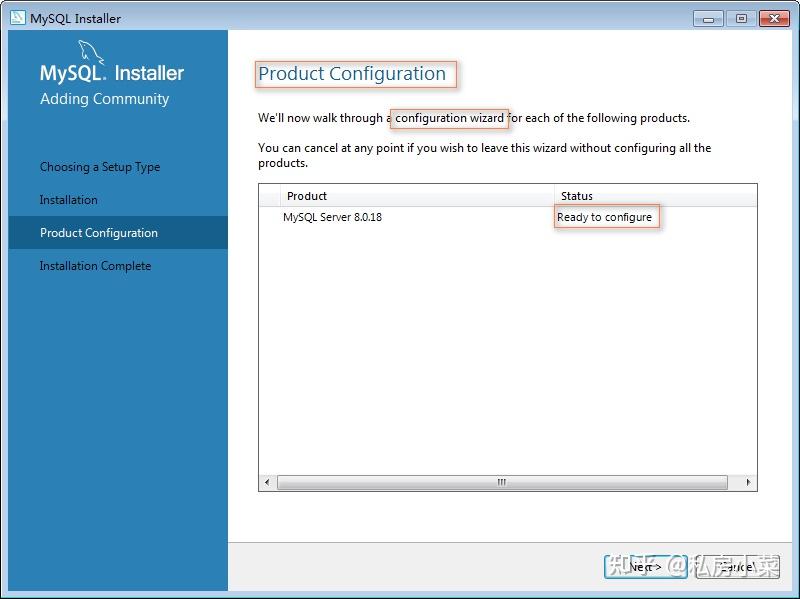The image size is (800, 599).
Task: Click the horizontal scrollbar right arrow
Action: (748, 482)
